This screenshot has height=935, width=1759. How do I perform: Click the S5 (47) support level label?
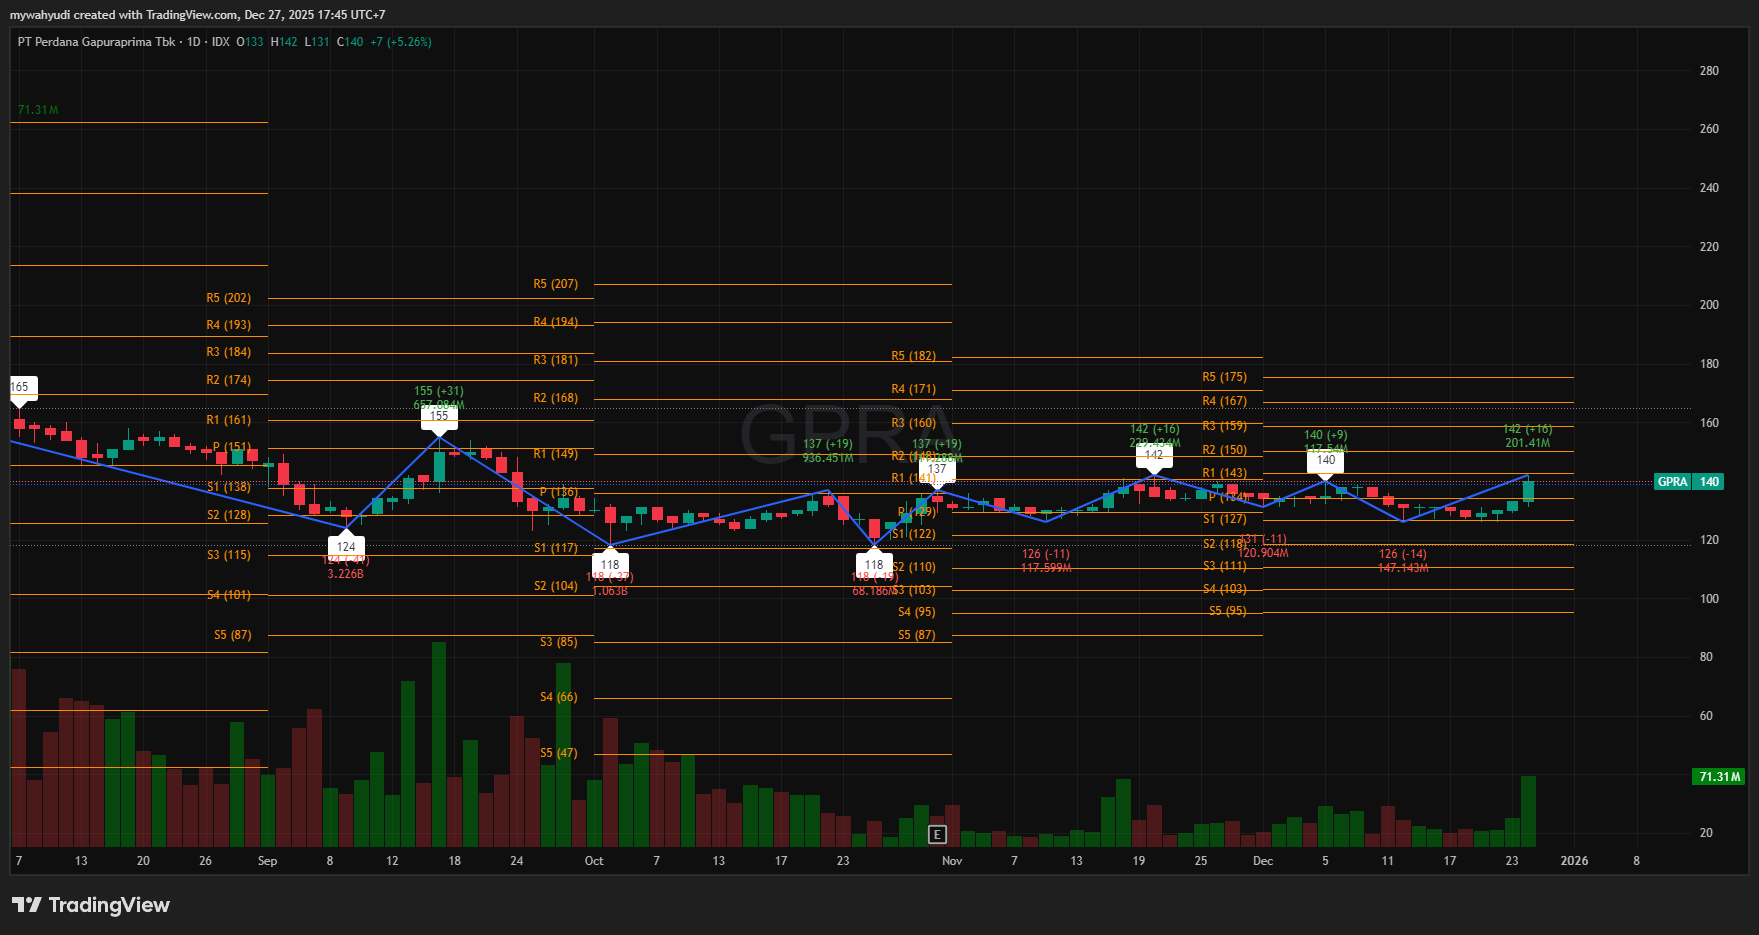click(x=558, y=753)
